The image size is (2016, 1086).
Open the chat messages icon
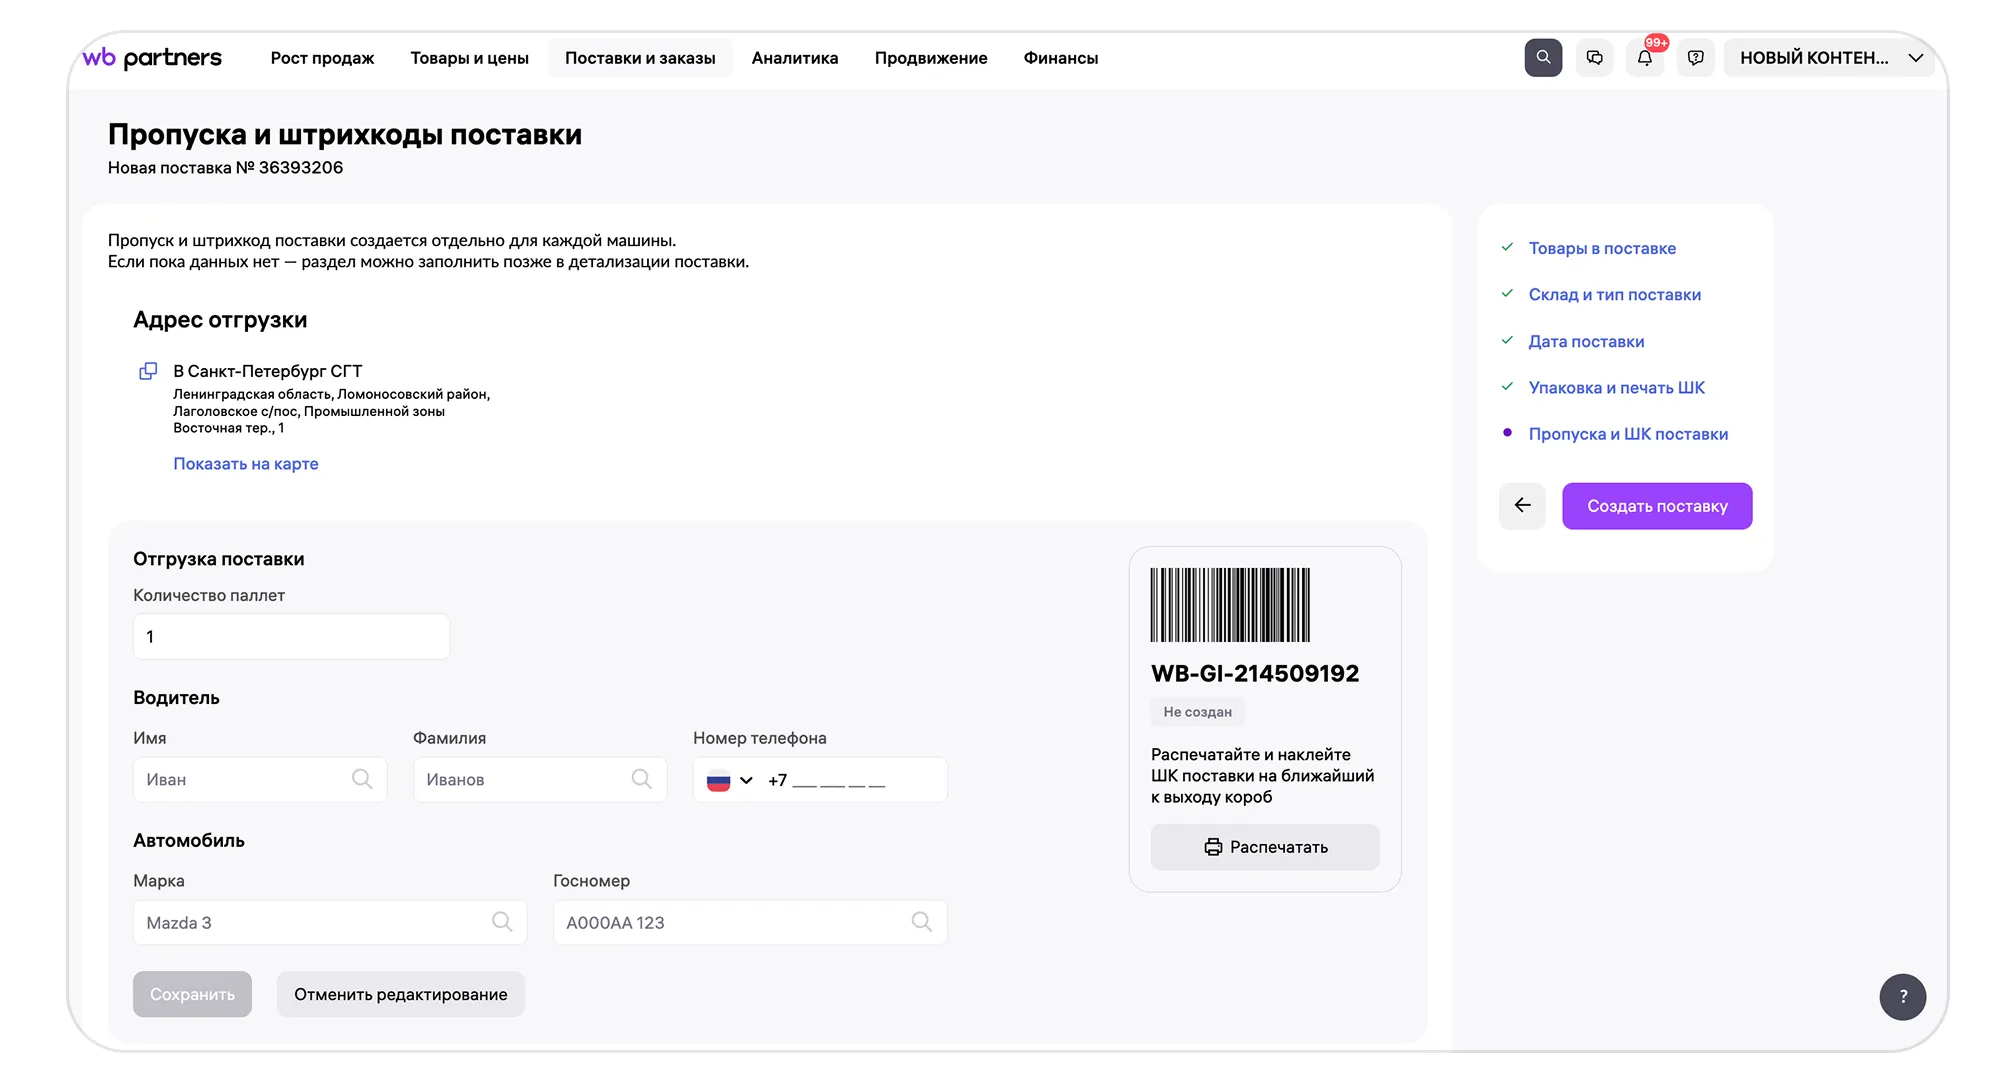tap(1594, 58)
